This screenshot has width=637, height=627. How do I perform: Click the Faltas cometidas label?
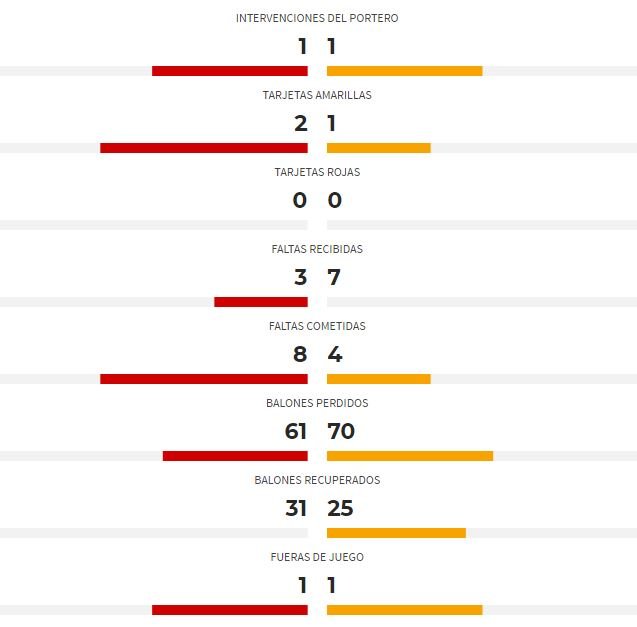(317, 326)
